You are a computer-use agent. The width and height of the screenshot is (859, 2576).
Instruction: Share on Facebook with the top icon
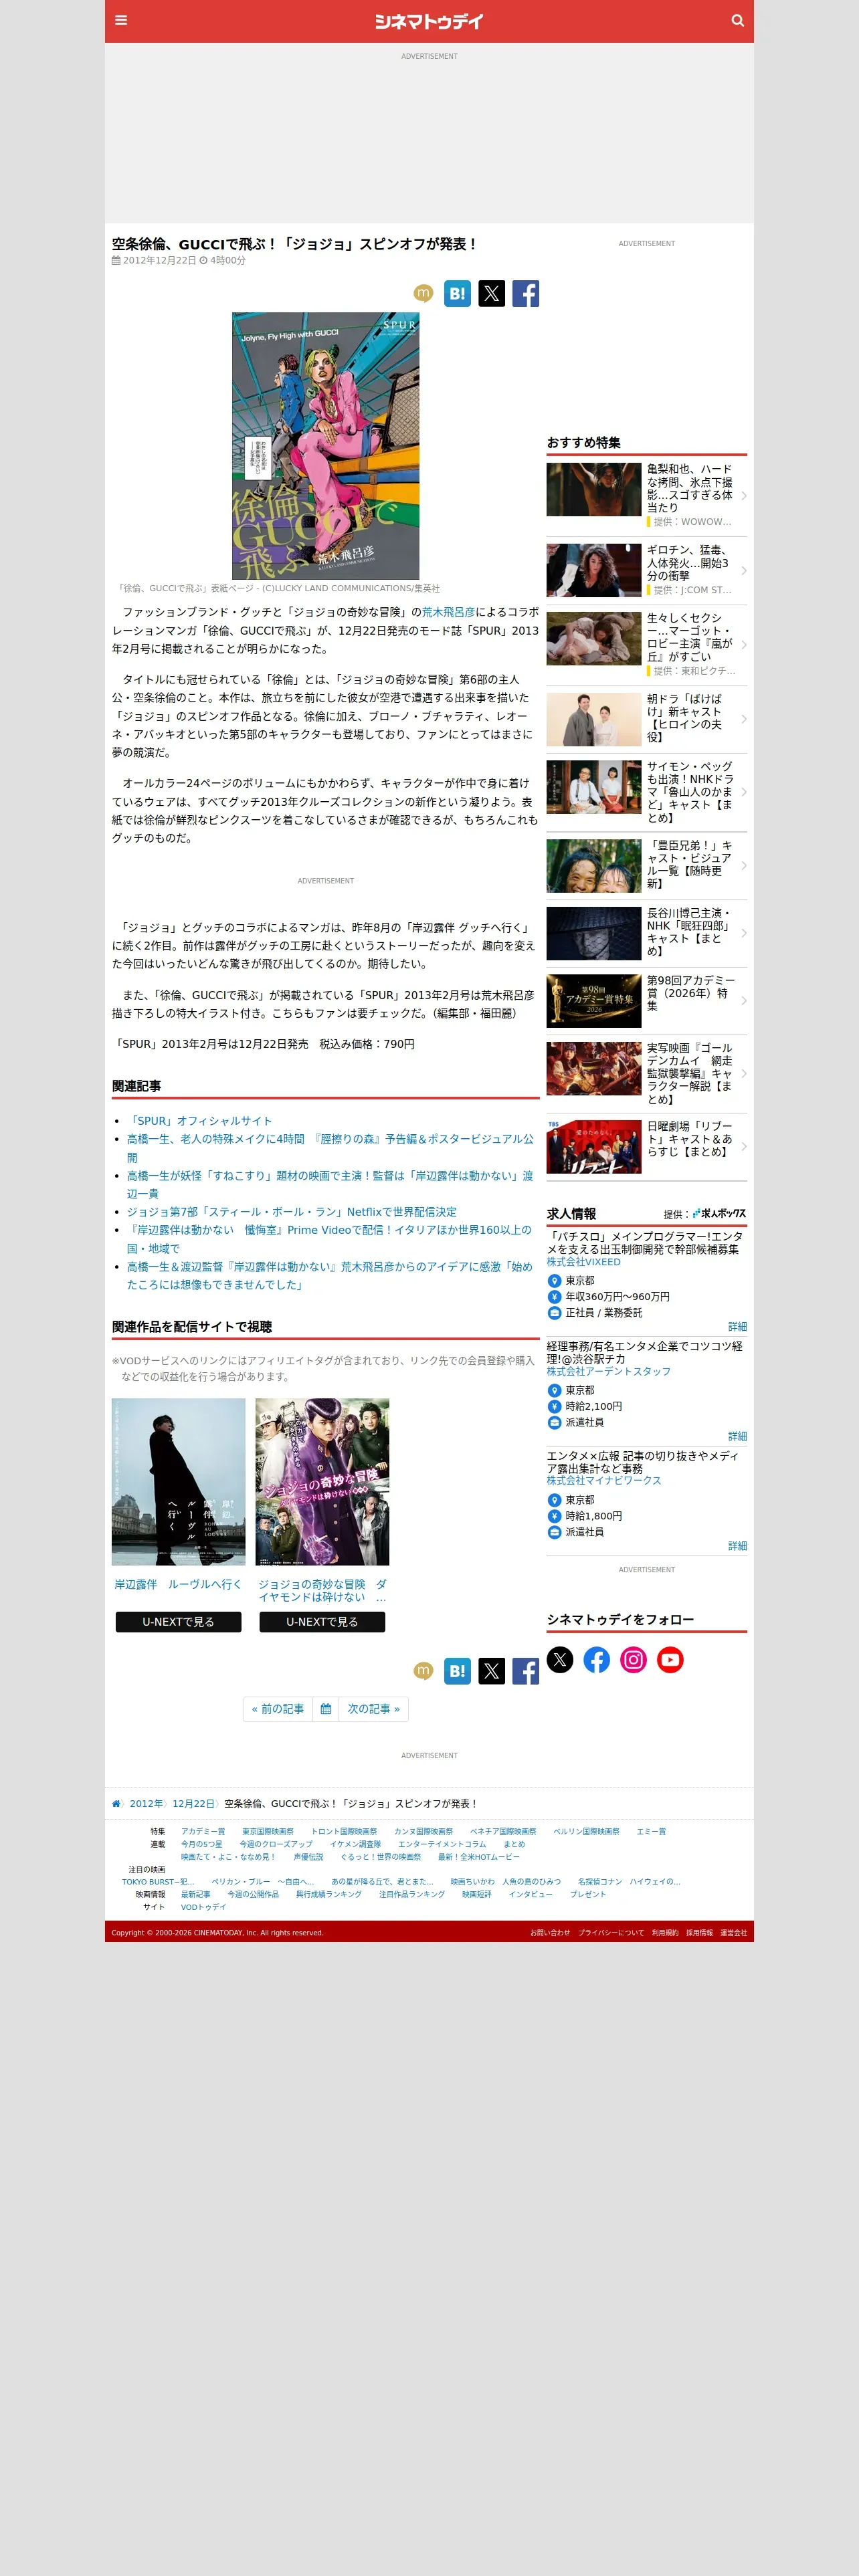tap(525, 293)
